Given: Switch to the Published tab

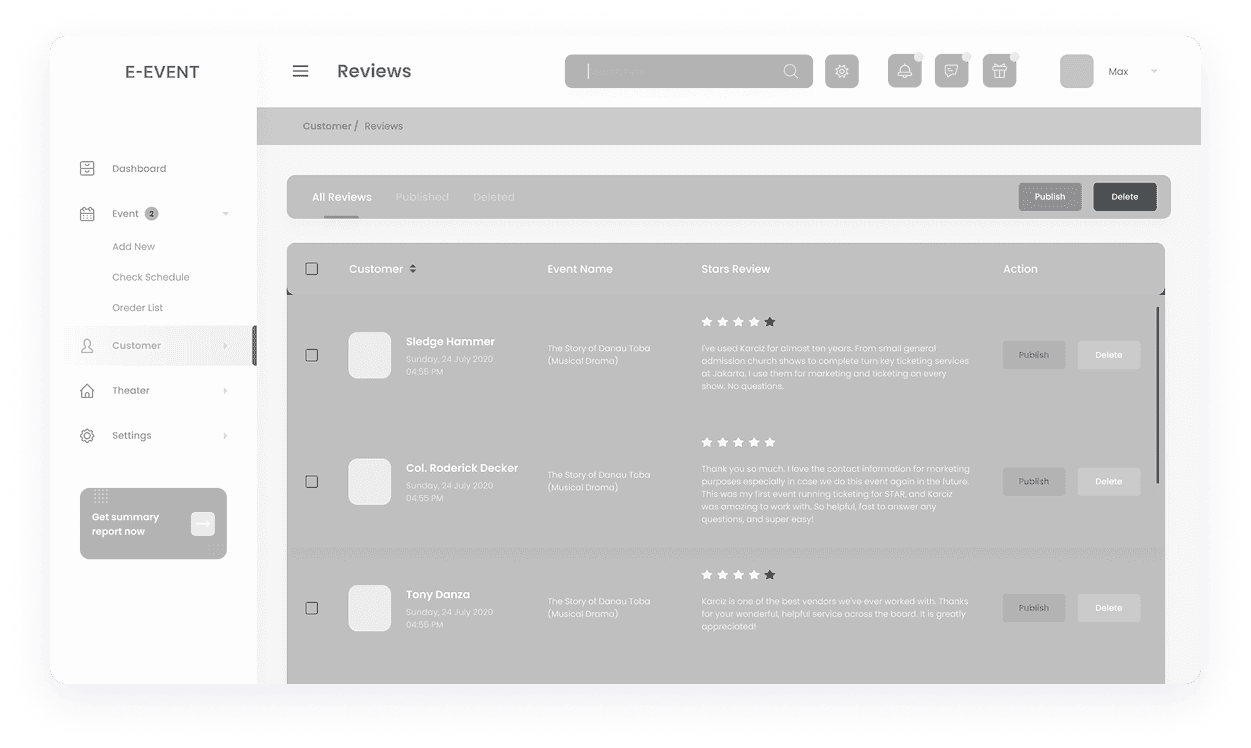Looking at the screenshot, I should tap(422, 196).
